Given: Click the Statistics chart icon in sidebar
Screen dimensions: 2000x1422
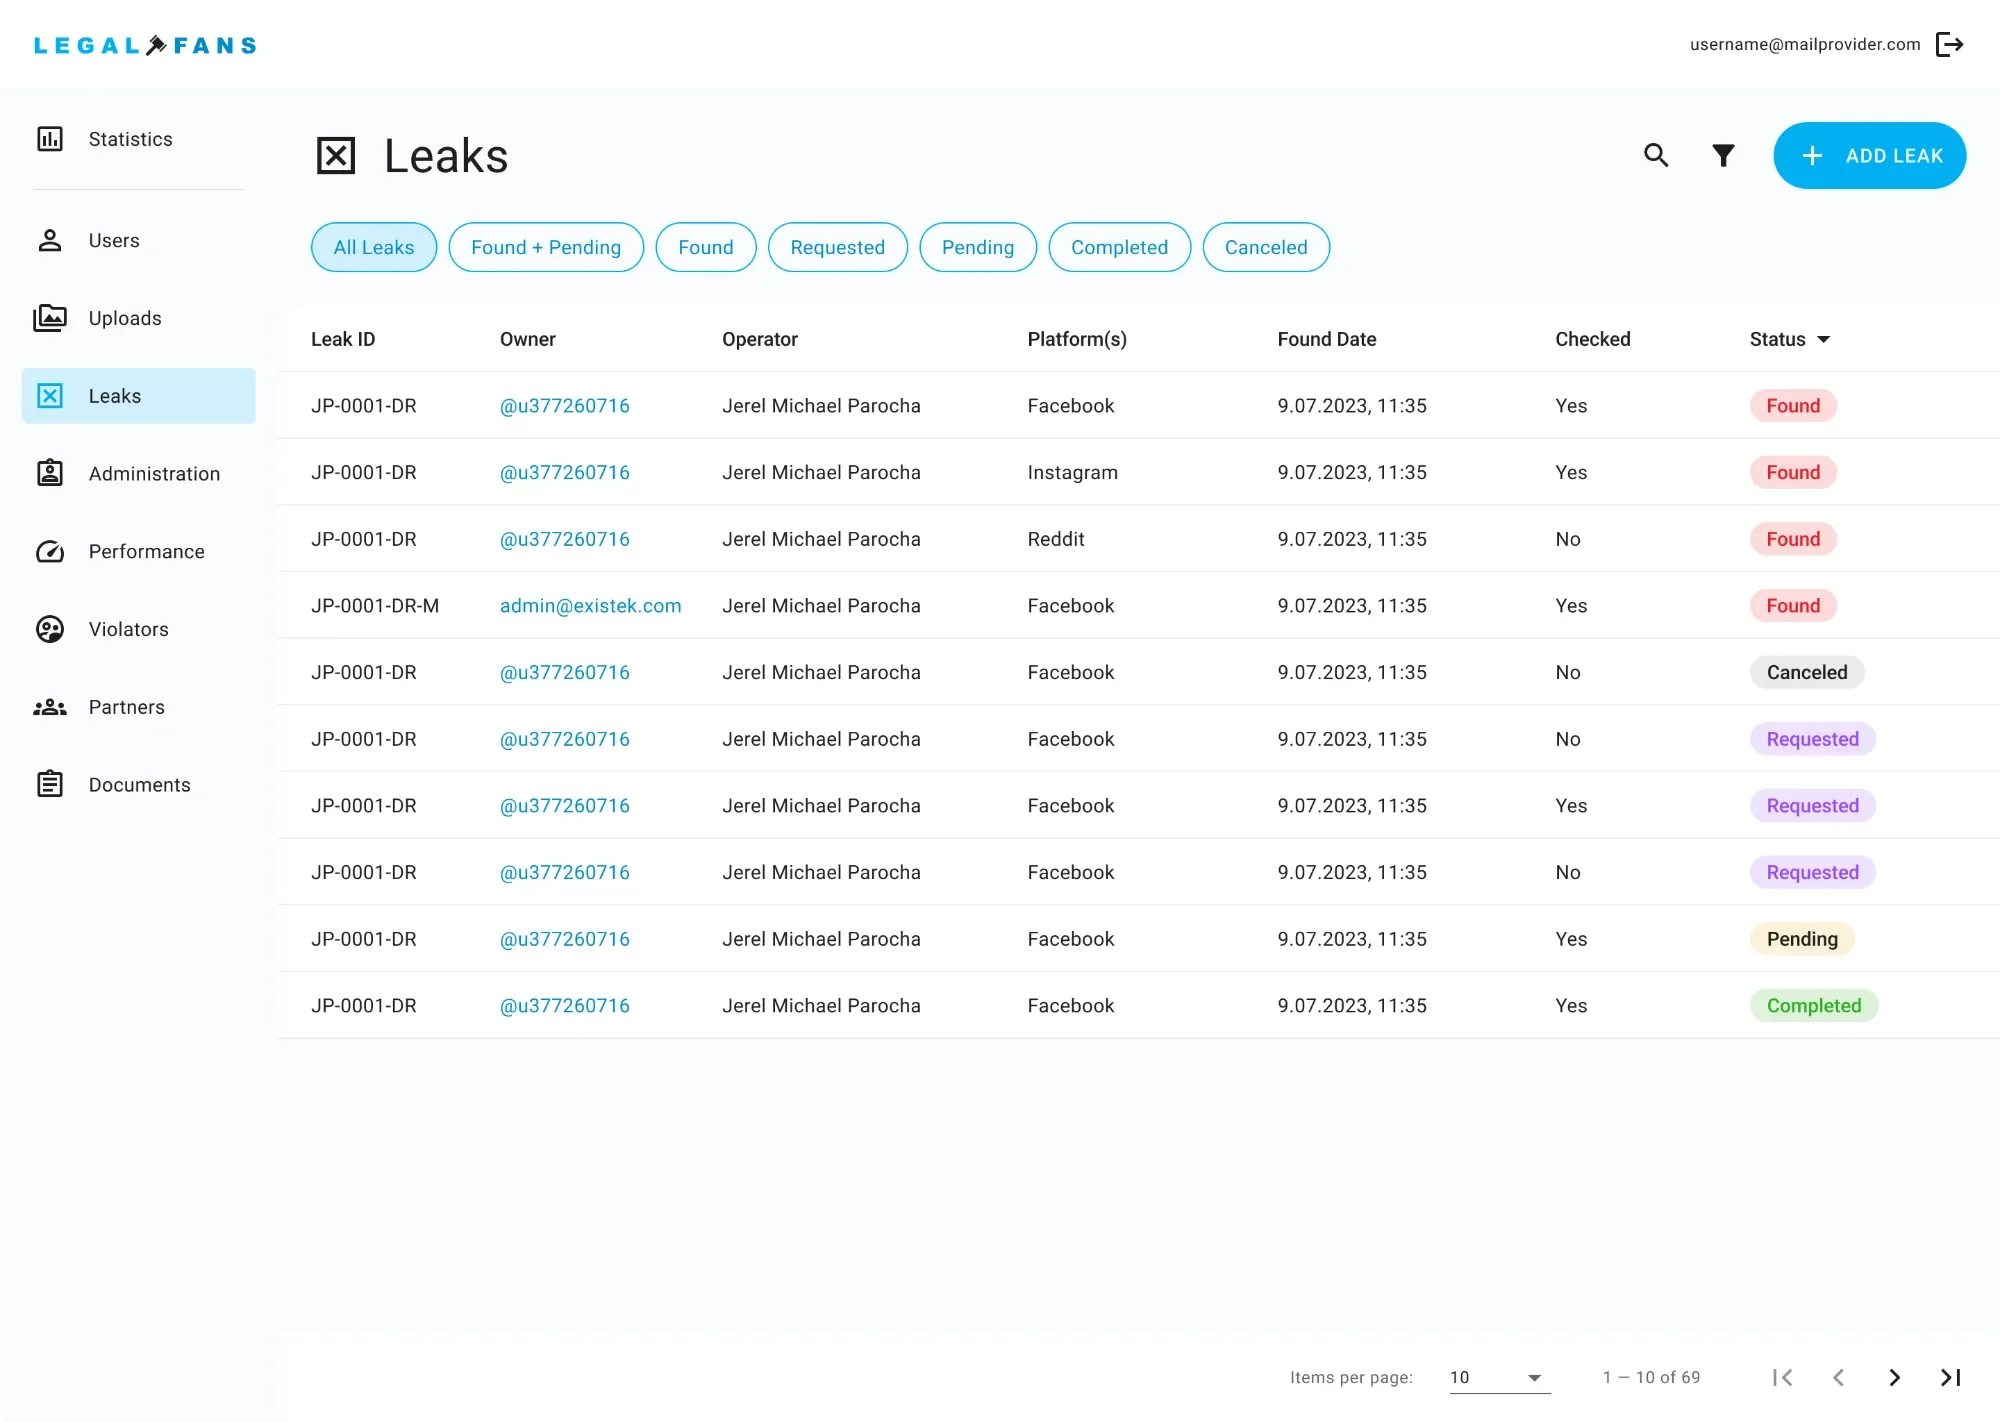Looking at the screenshot, I should point(50,139).
